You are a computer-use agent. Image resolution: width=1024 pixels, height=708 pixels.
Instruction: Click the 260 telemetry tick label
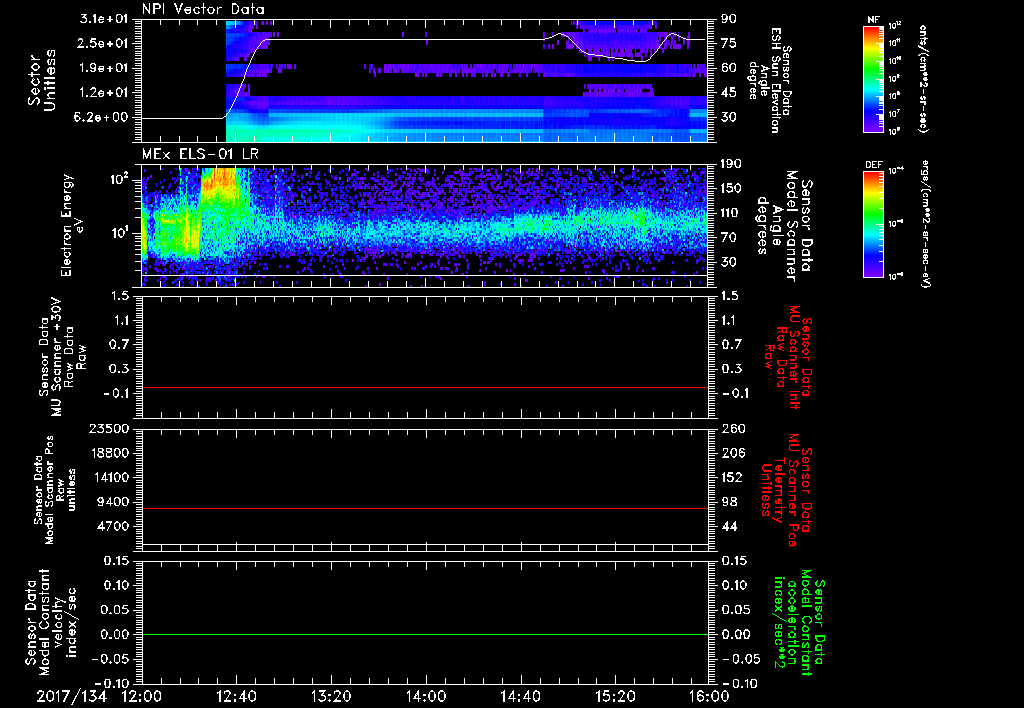point(731,428)
